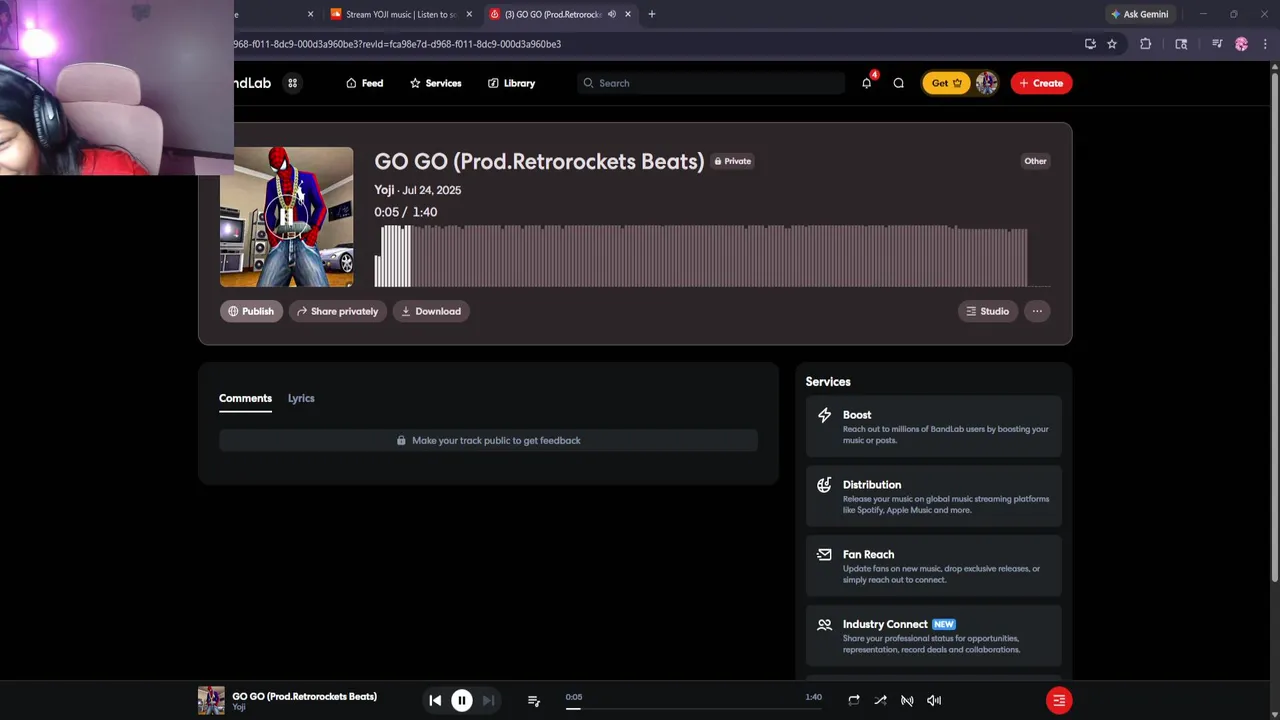1280x720 pixels.
Task: Open the chat messages icon
Action: click(x=898, y=83)
